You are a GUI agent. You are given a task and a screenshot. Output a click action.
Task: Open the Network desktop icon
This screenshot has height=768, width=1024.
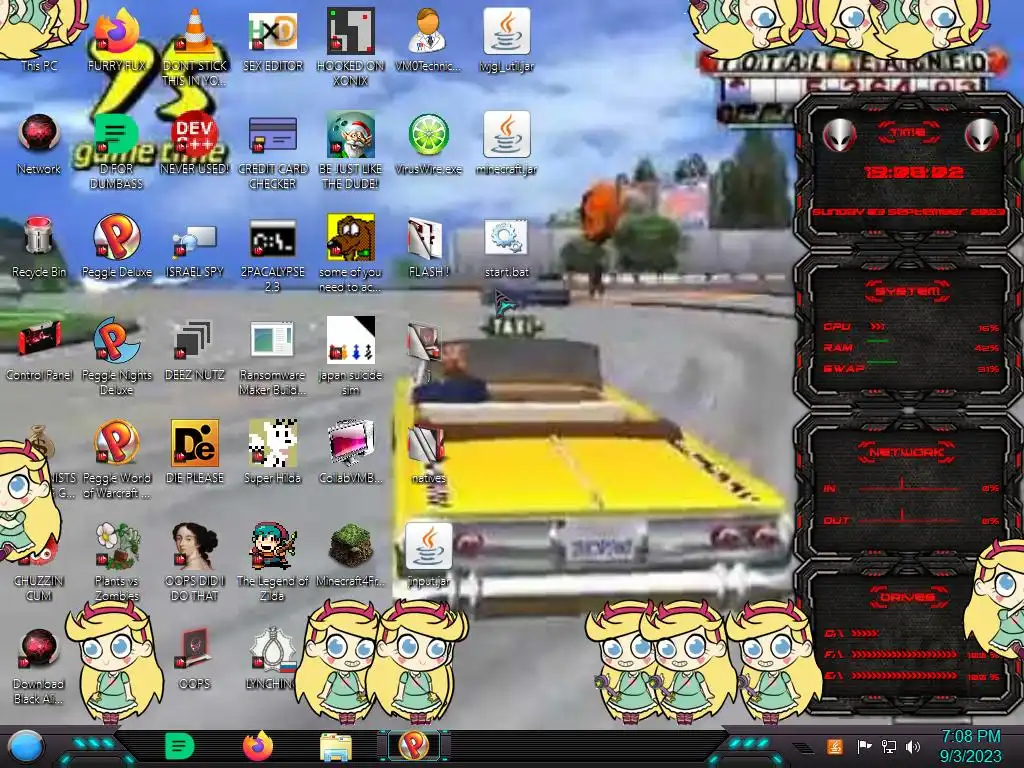tap(39, 144)
